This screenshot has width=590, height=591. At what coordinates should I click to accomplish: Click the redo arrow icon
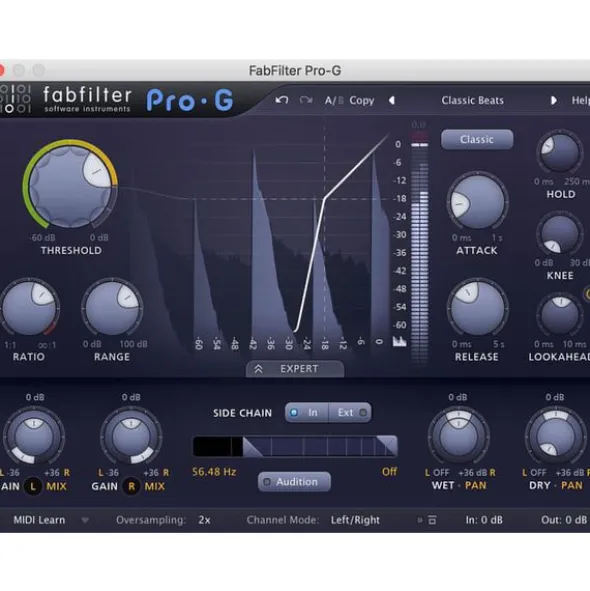click(306, 100)
